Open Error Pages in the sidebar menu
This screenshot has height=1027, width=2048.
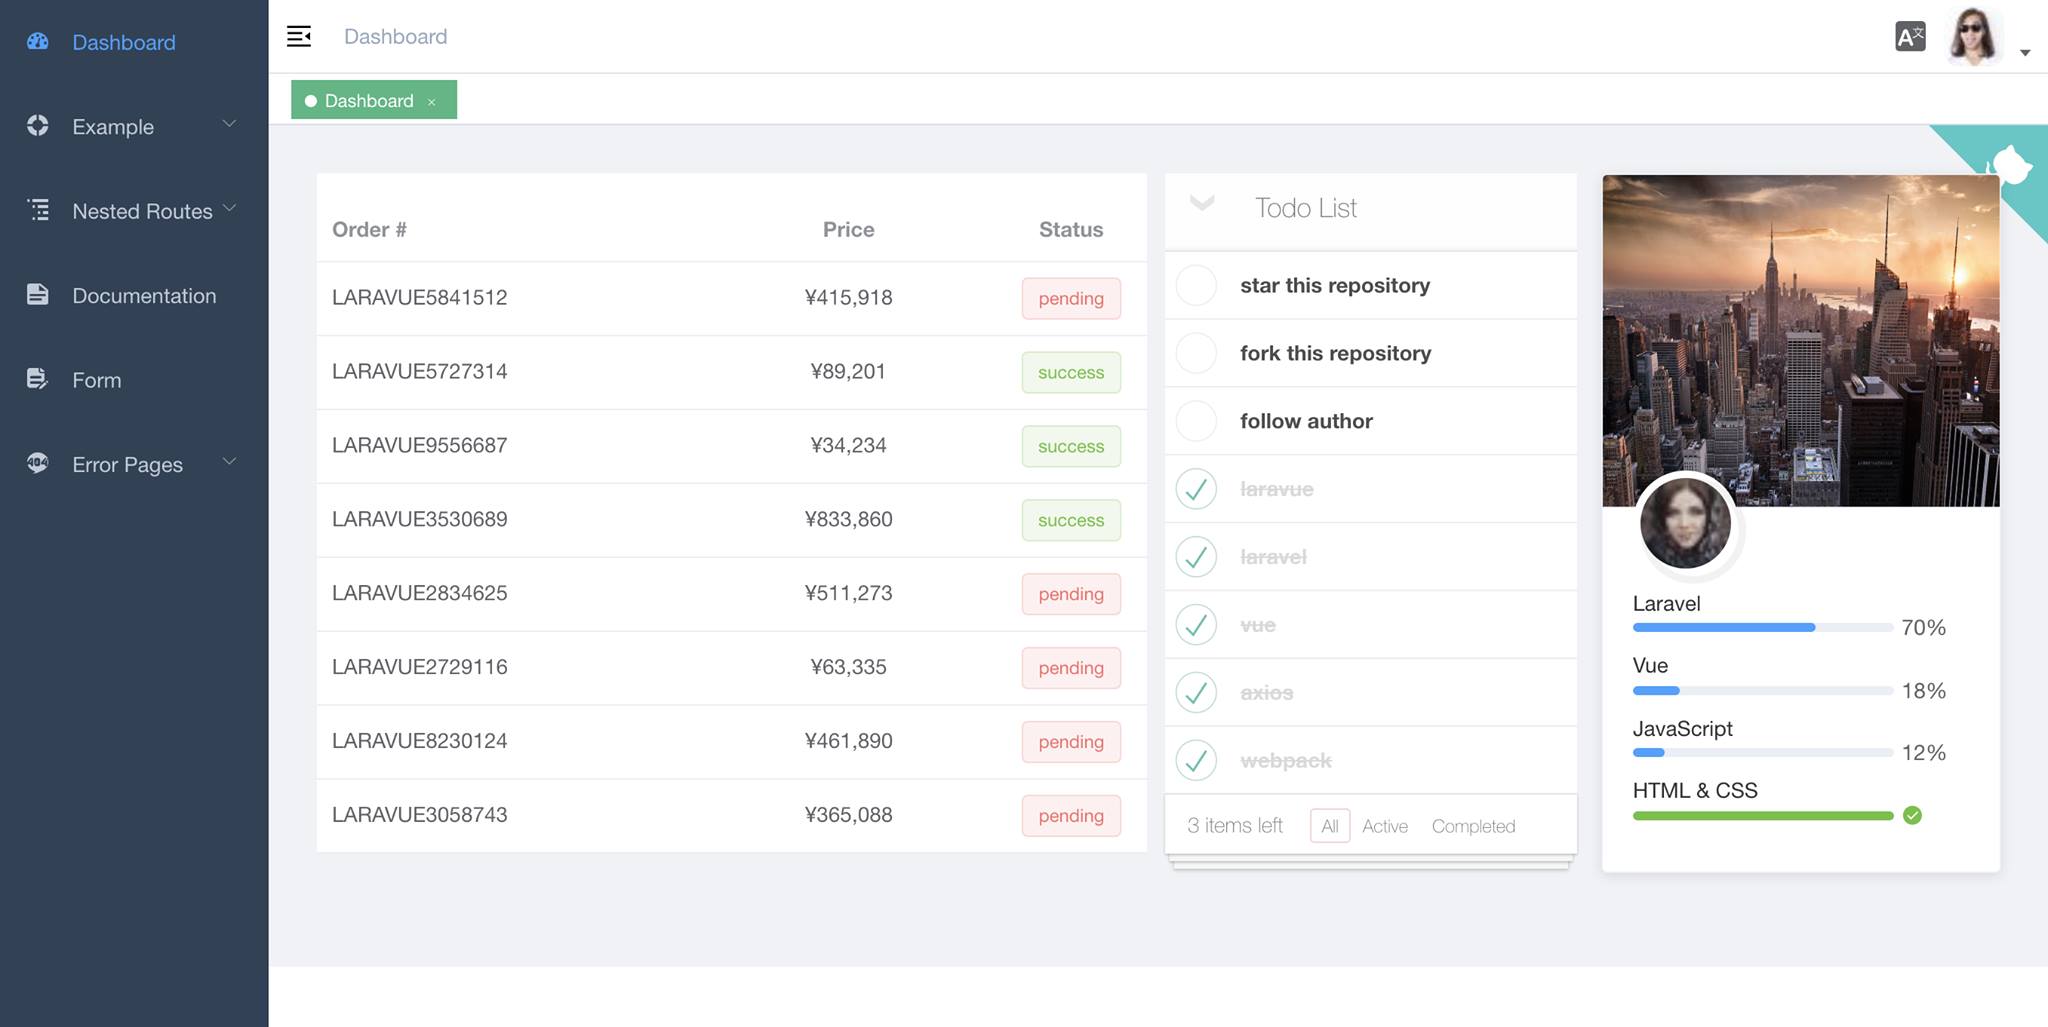[x=134, y=463]
